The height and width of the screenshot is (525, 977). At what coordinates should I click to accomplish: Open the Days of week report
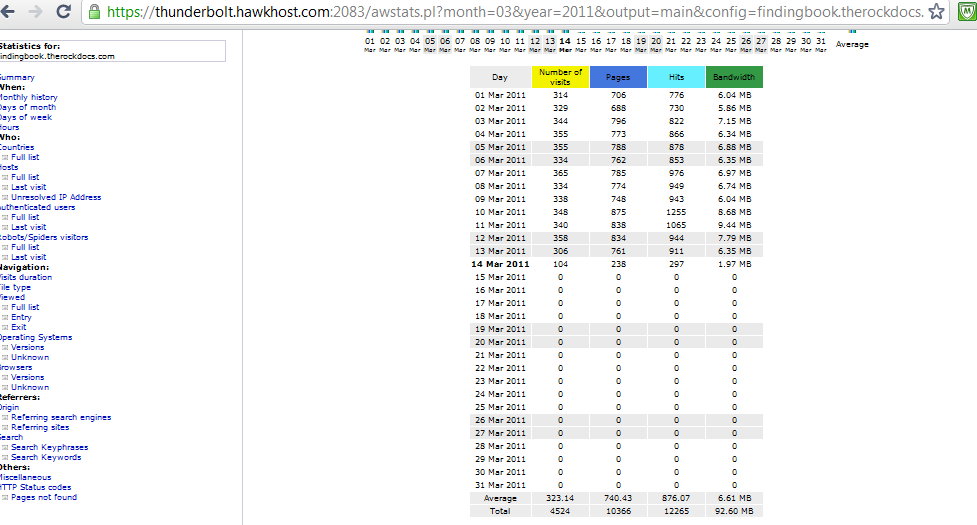25,117
